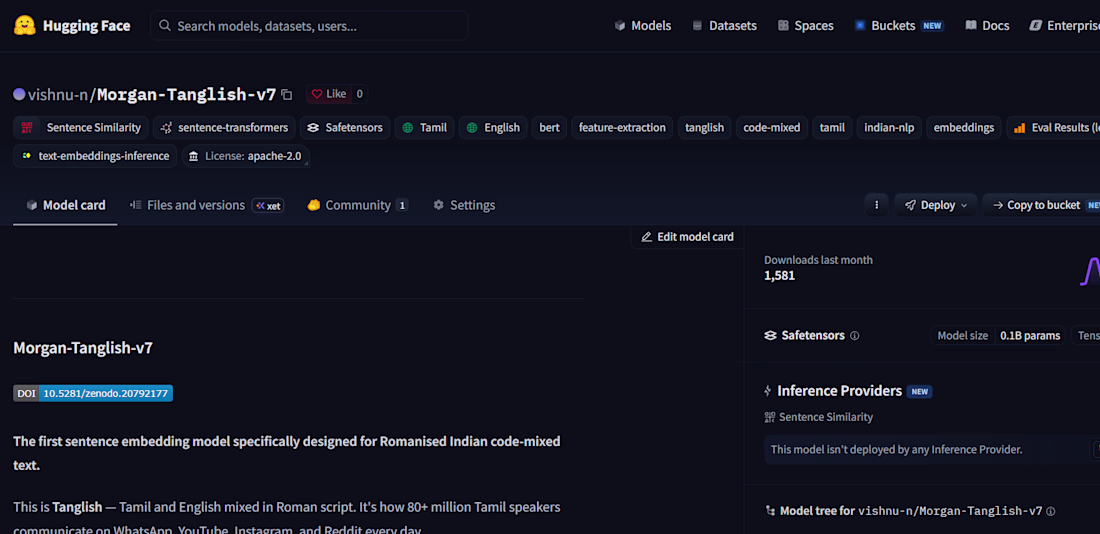Open the like count showing 0
This screenshot has height=534, width=1100.
coord(359,94)
